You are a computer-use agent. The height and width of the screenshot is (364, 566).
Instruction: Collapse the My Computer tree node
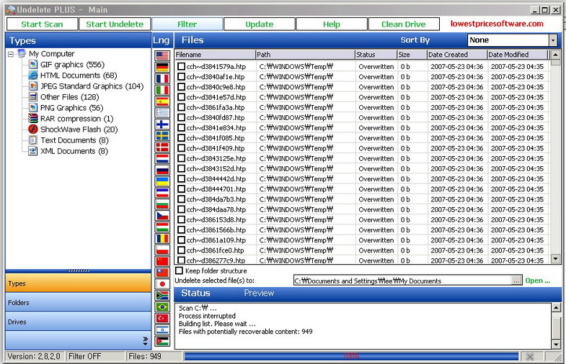coord(11,54)
